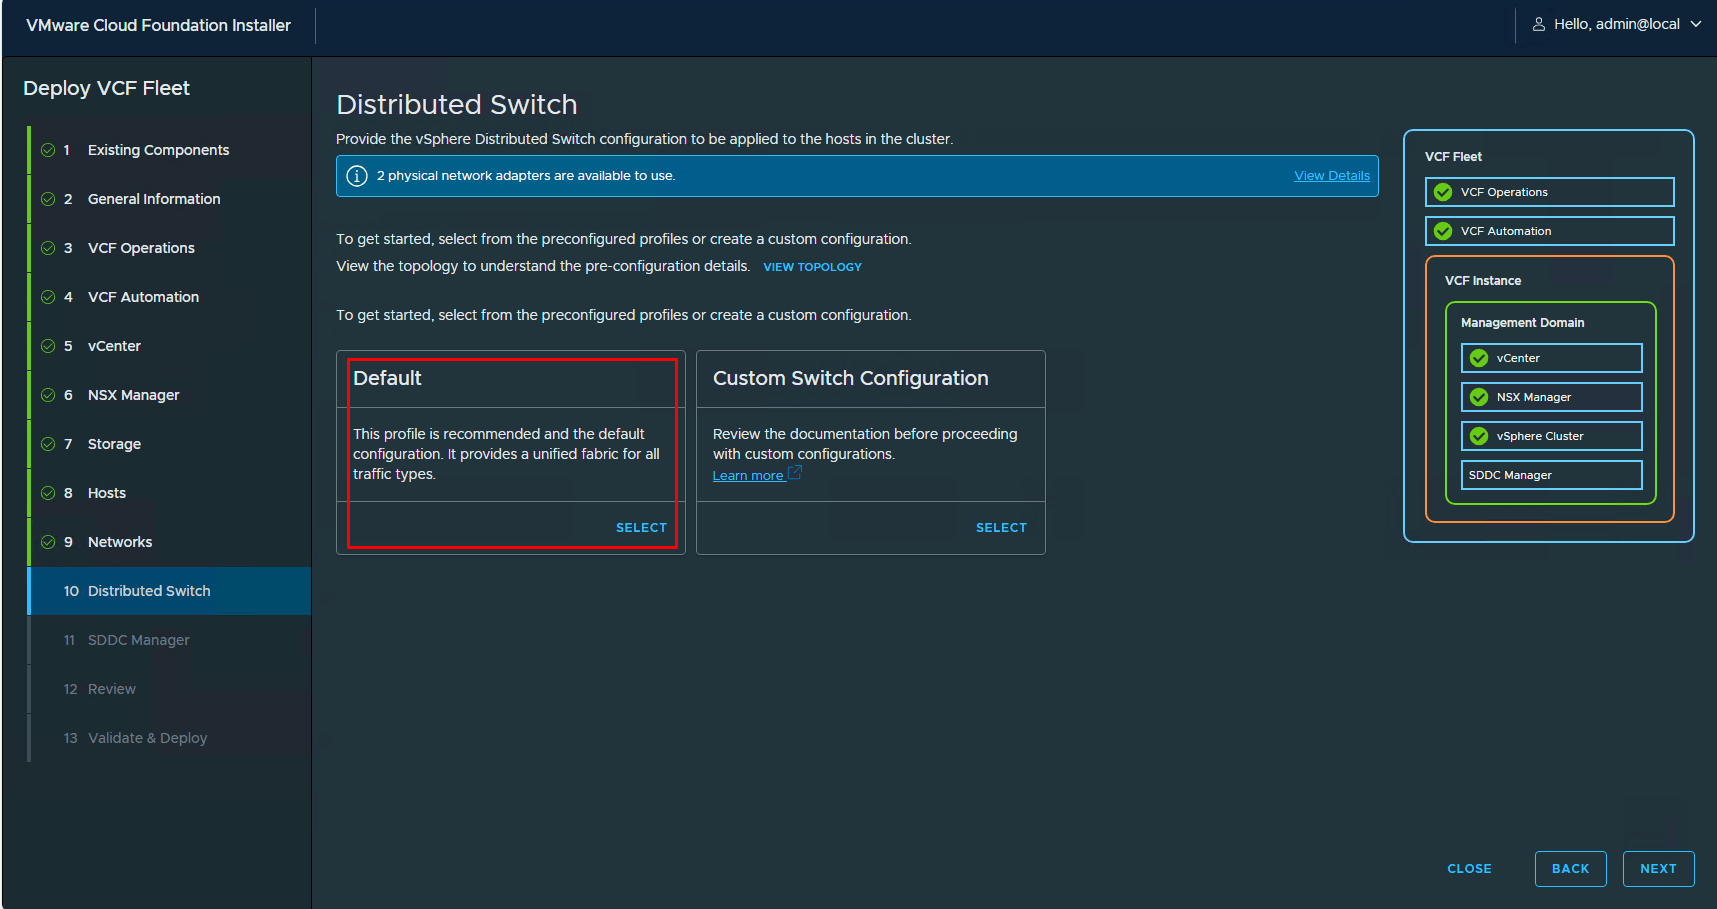Viewport: 1717px width, 909px height.
Task: Click the check icon next to step 3 VCF Operations
Action: (48, 248)
